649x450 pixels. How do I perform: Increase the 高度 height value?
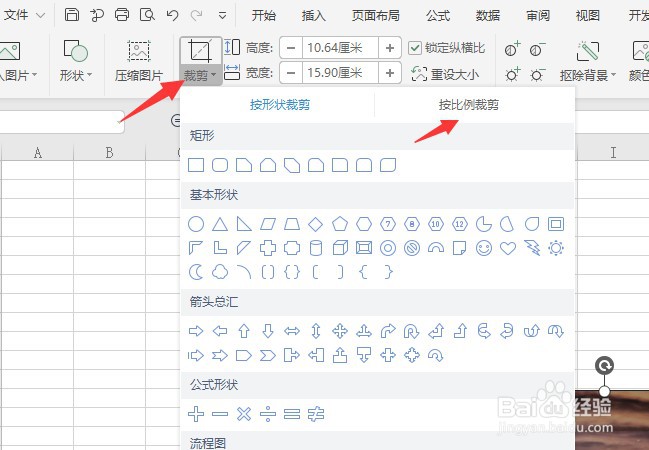(389, 48)
